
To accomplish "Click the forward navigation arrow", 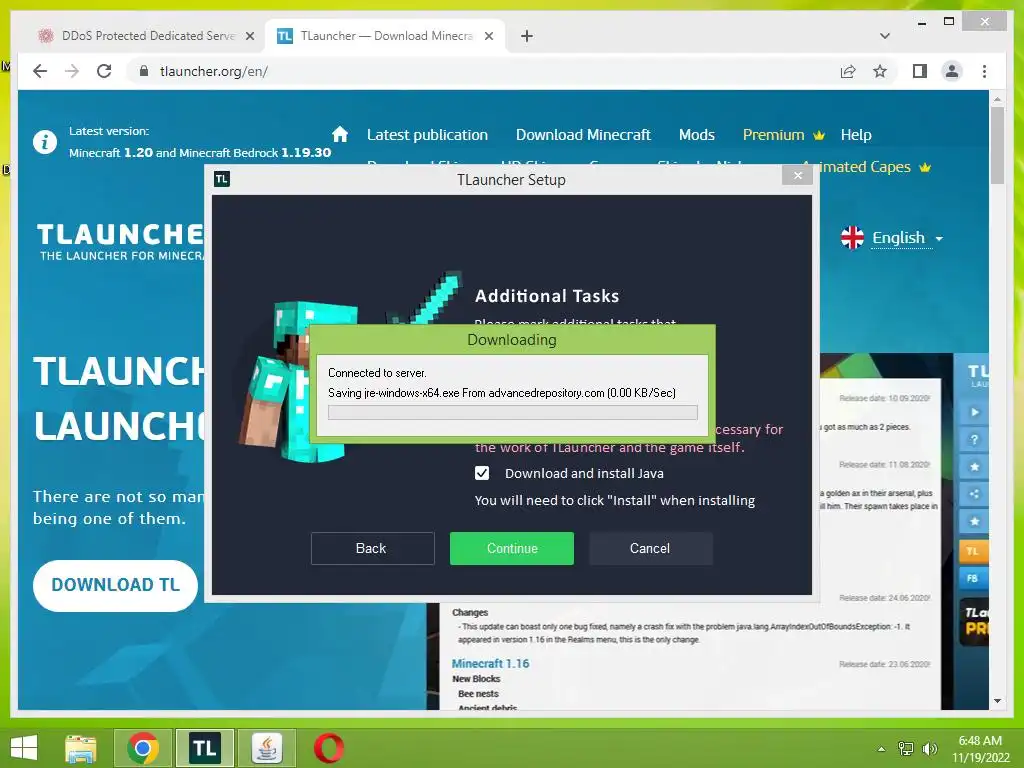I will tap(72, 71).
